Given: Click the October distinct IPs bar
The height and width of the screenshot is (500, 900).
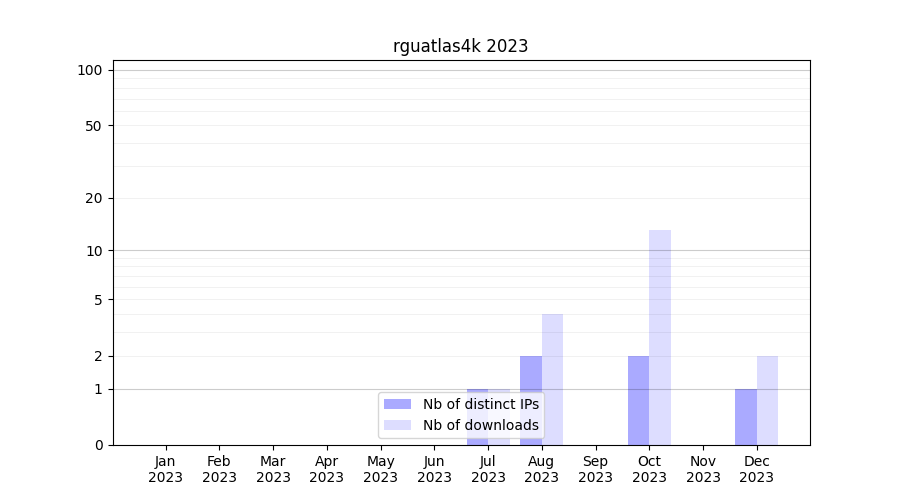Looking at the screenshot, I should coord(638,400).
